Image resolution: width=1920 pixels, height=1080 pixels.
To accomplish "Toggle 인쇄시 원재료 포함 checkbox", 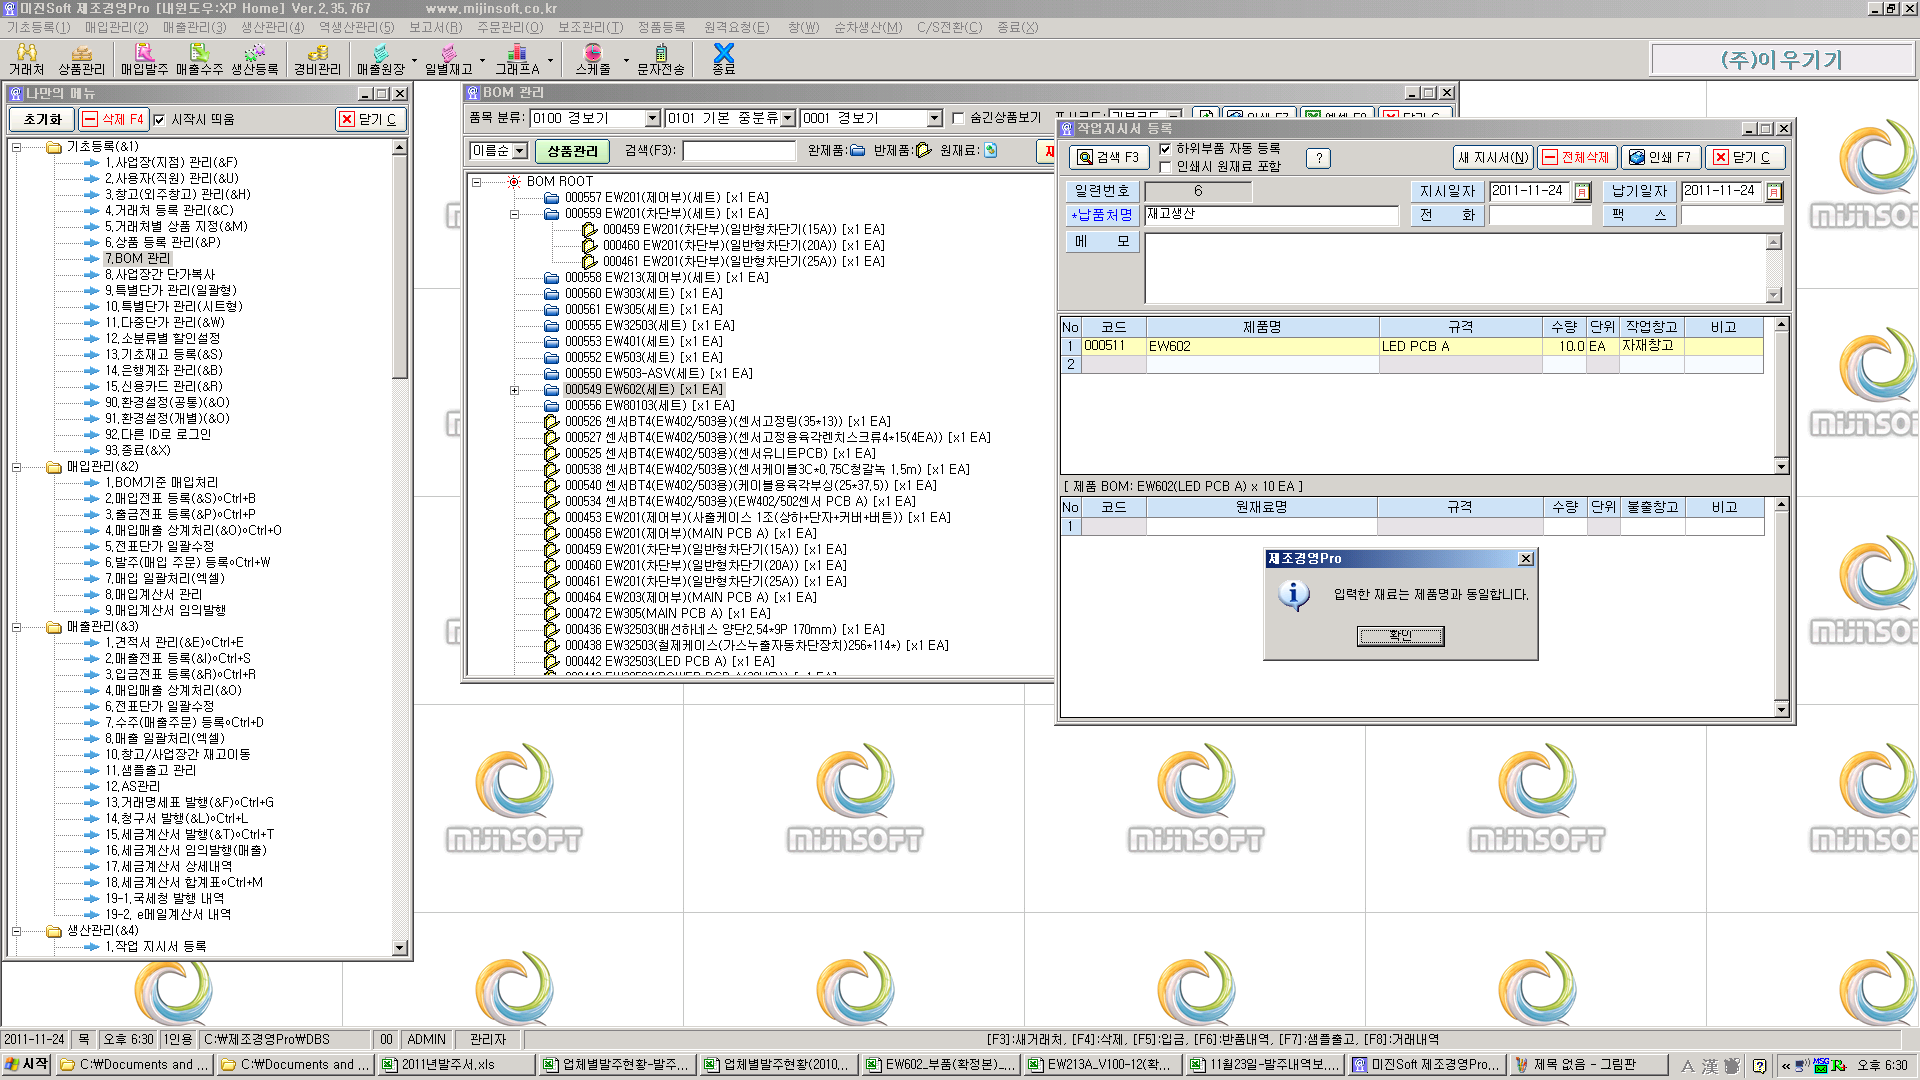I will pyautogui.click(x=1165, y=167).
